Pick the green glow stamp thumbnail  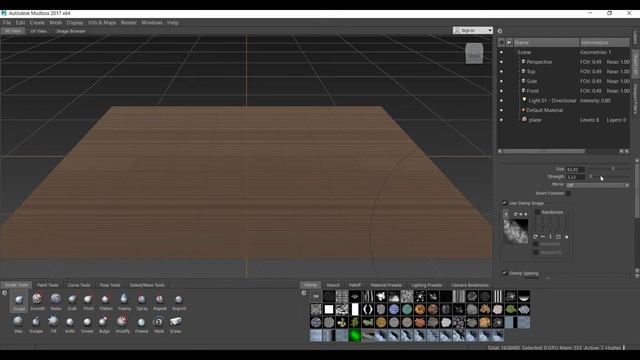pos(355,336)
